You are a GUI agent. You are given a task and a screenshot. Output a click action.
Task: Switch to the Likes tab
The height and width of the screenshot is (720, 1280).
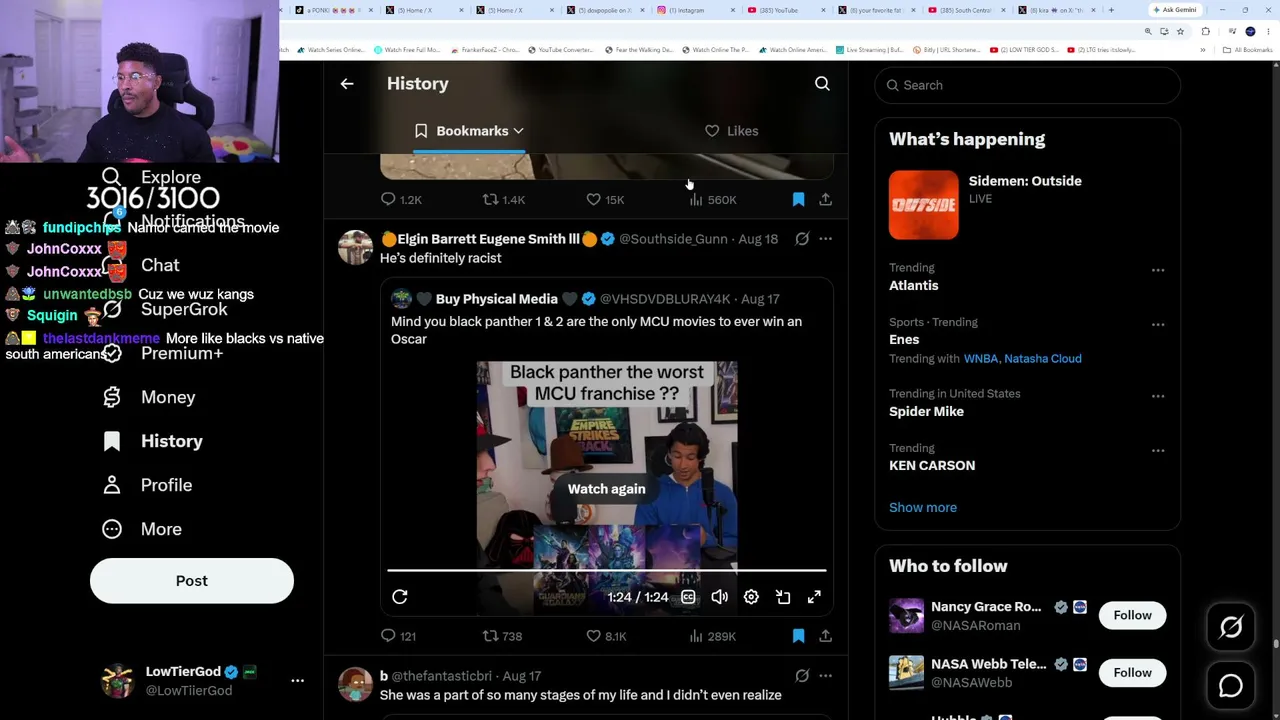click(x=732, y=131)
